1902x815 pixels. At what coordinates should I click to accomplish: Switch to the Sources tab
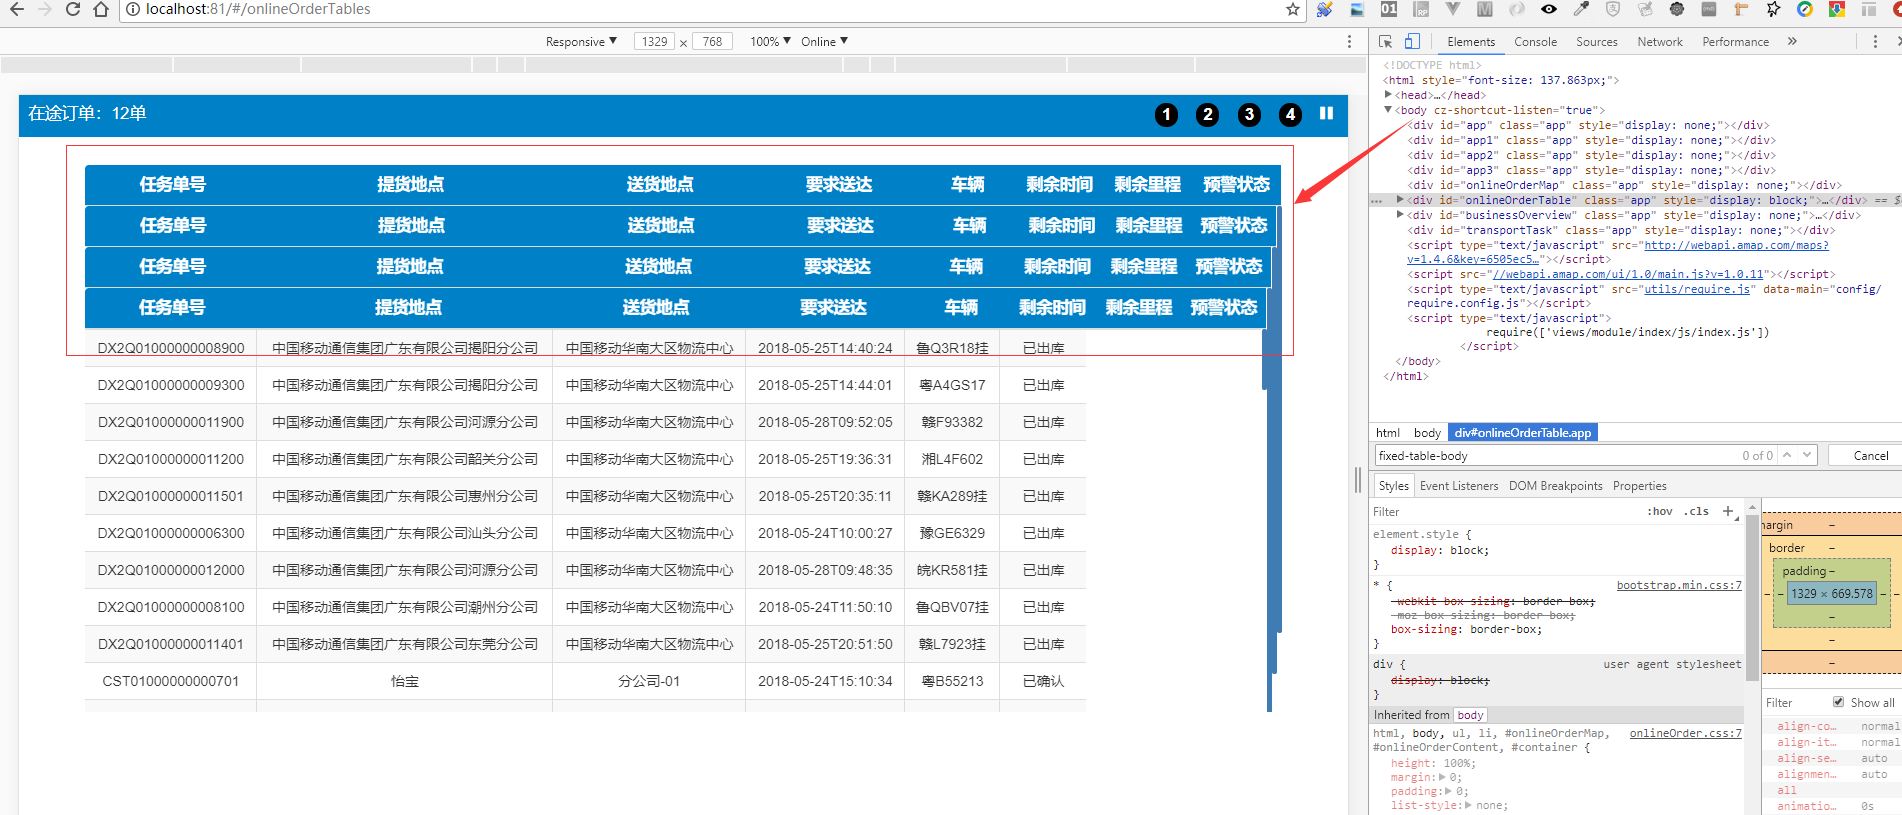pos(1597,41)
